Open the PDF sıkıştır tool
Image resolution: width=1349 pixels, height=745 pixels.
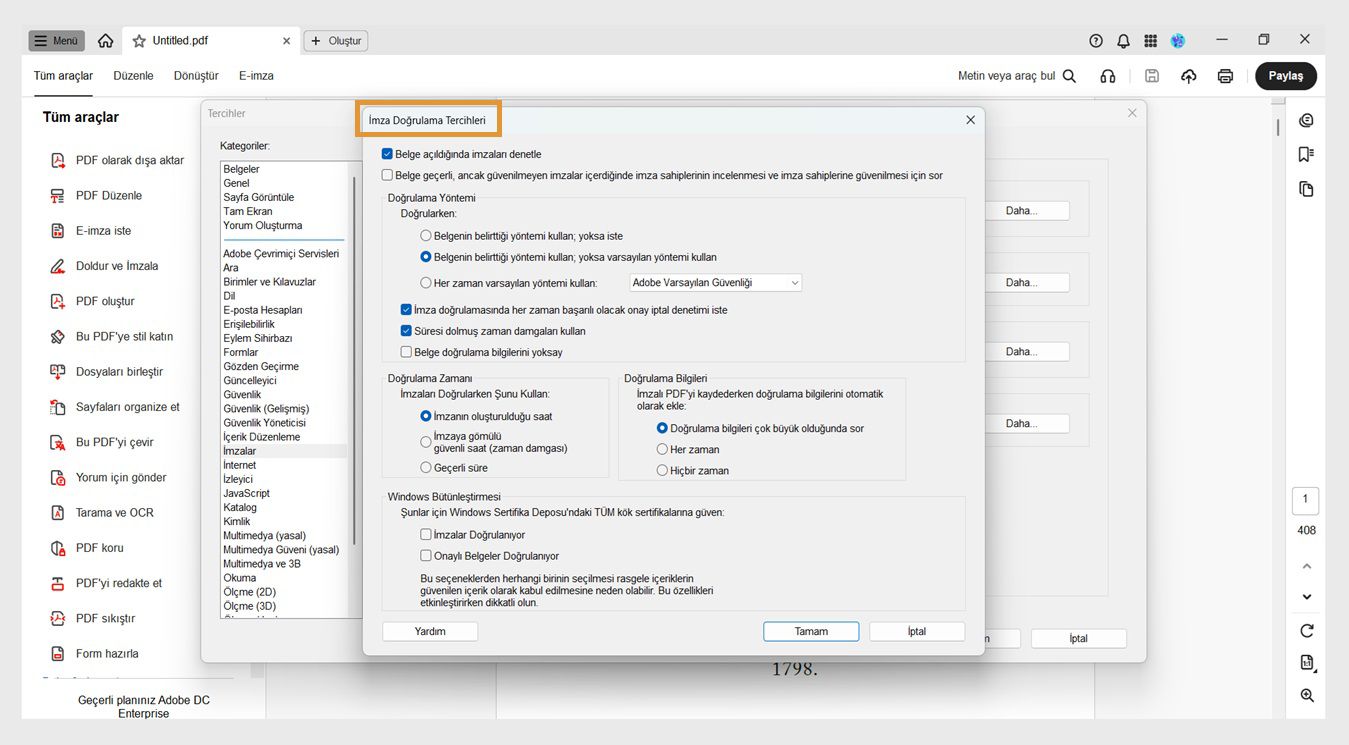click(92, 618)
